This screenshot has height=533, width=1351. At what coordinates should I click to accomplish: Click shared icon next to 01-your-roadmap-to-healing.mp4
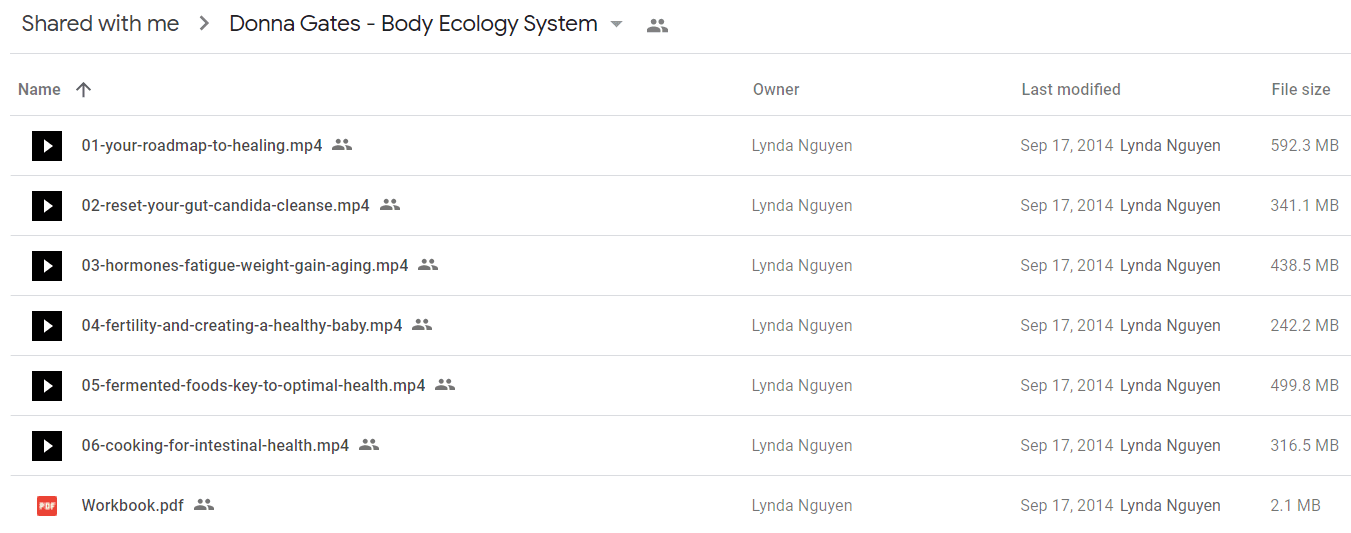(x=342, y=145)
